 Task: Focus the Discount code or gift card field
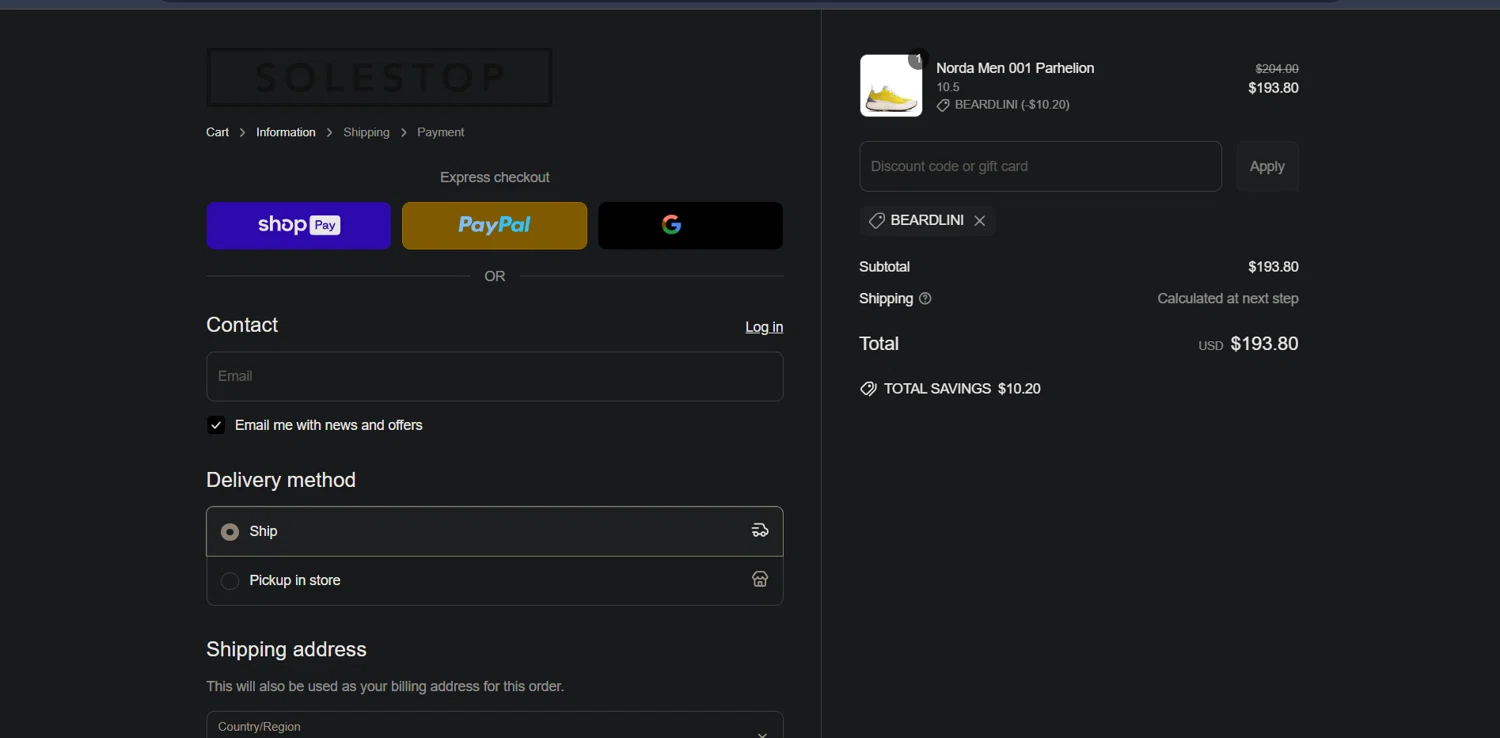[1040, 166]
